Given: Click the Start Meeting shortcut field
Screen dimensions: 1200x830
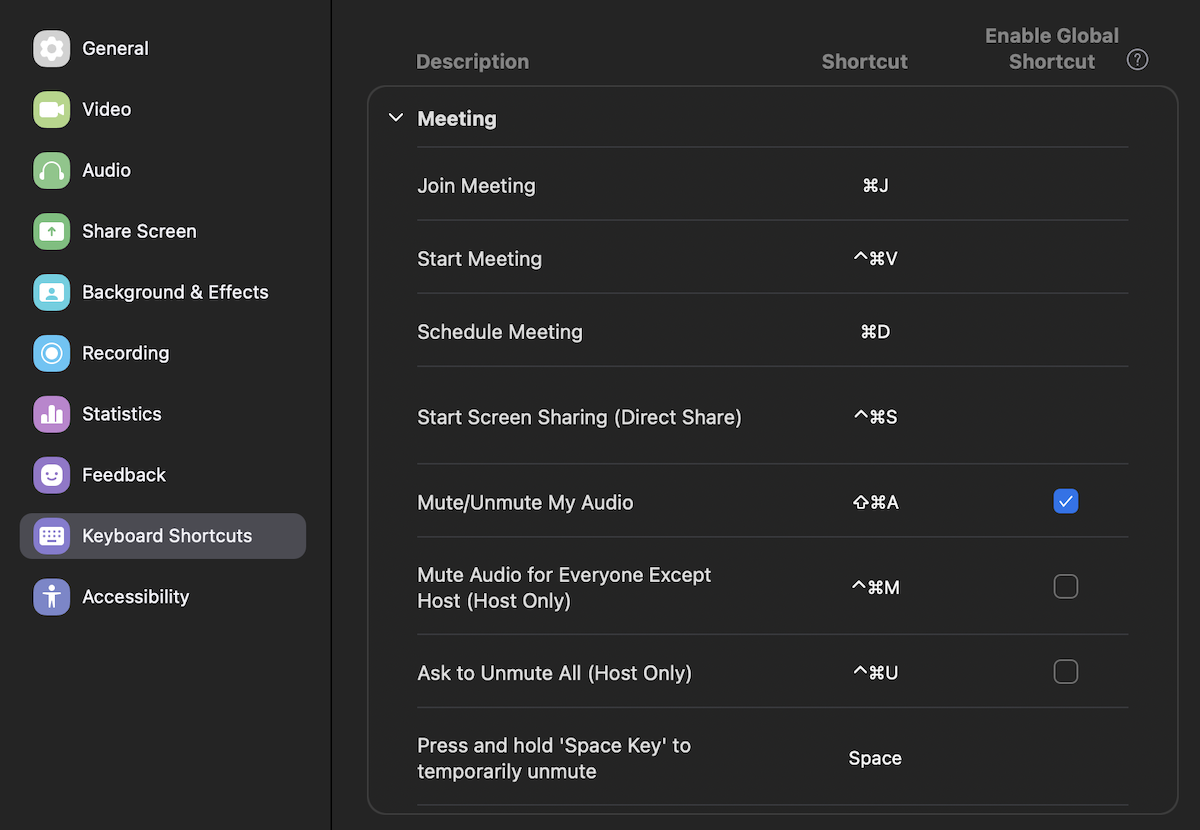Looking at the screenshot, I should (x=875, y=259).
